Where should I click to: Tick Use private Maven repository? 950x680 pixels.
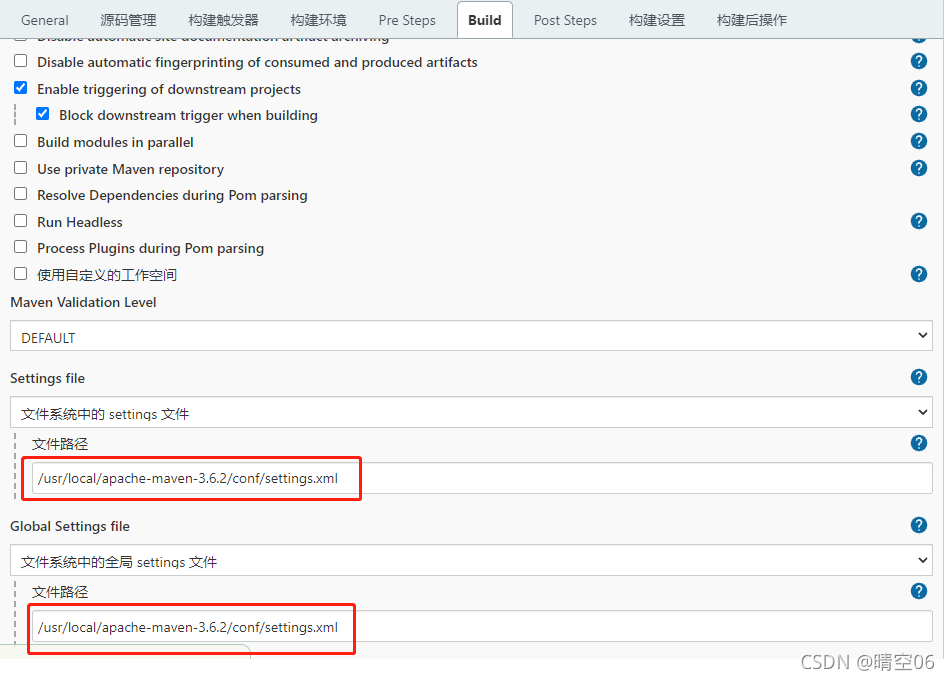pyautogui.click(x=21, y=168)
